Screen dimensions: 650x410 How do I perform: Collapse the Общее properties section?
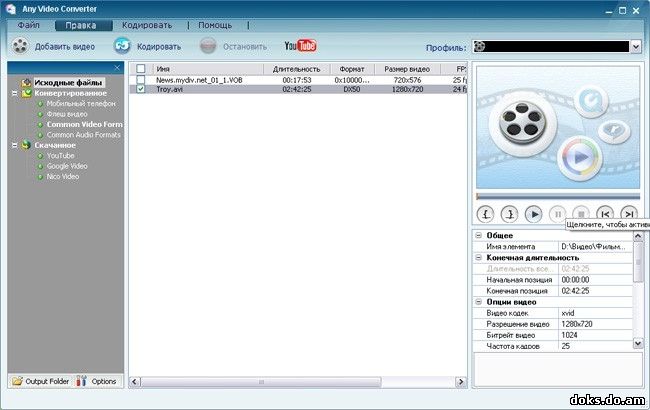click(x=478, y=235)
